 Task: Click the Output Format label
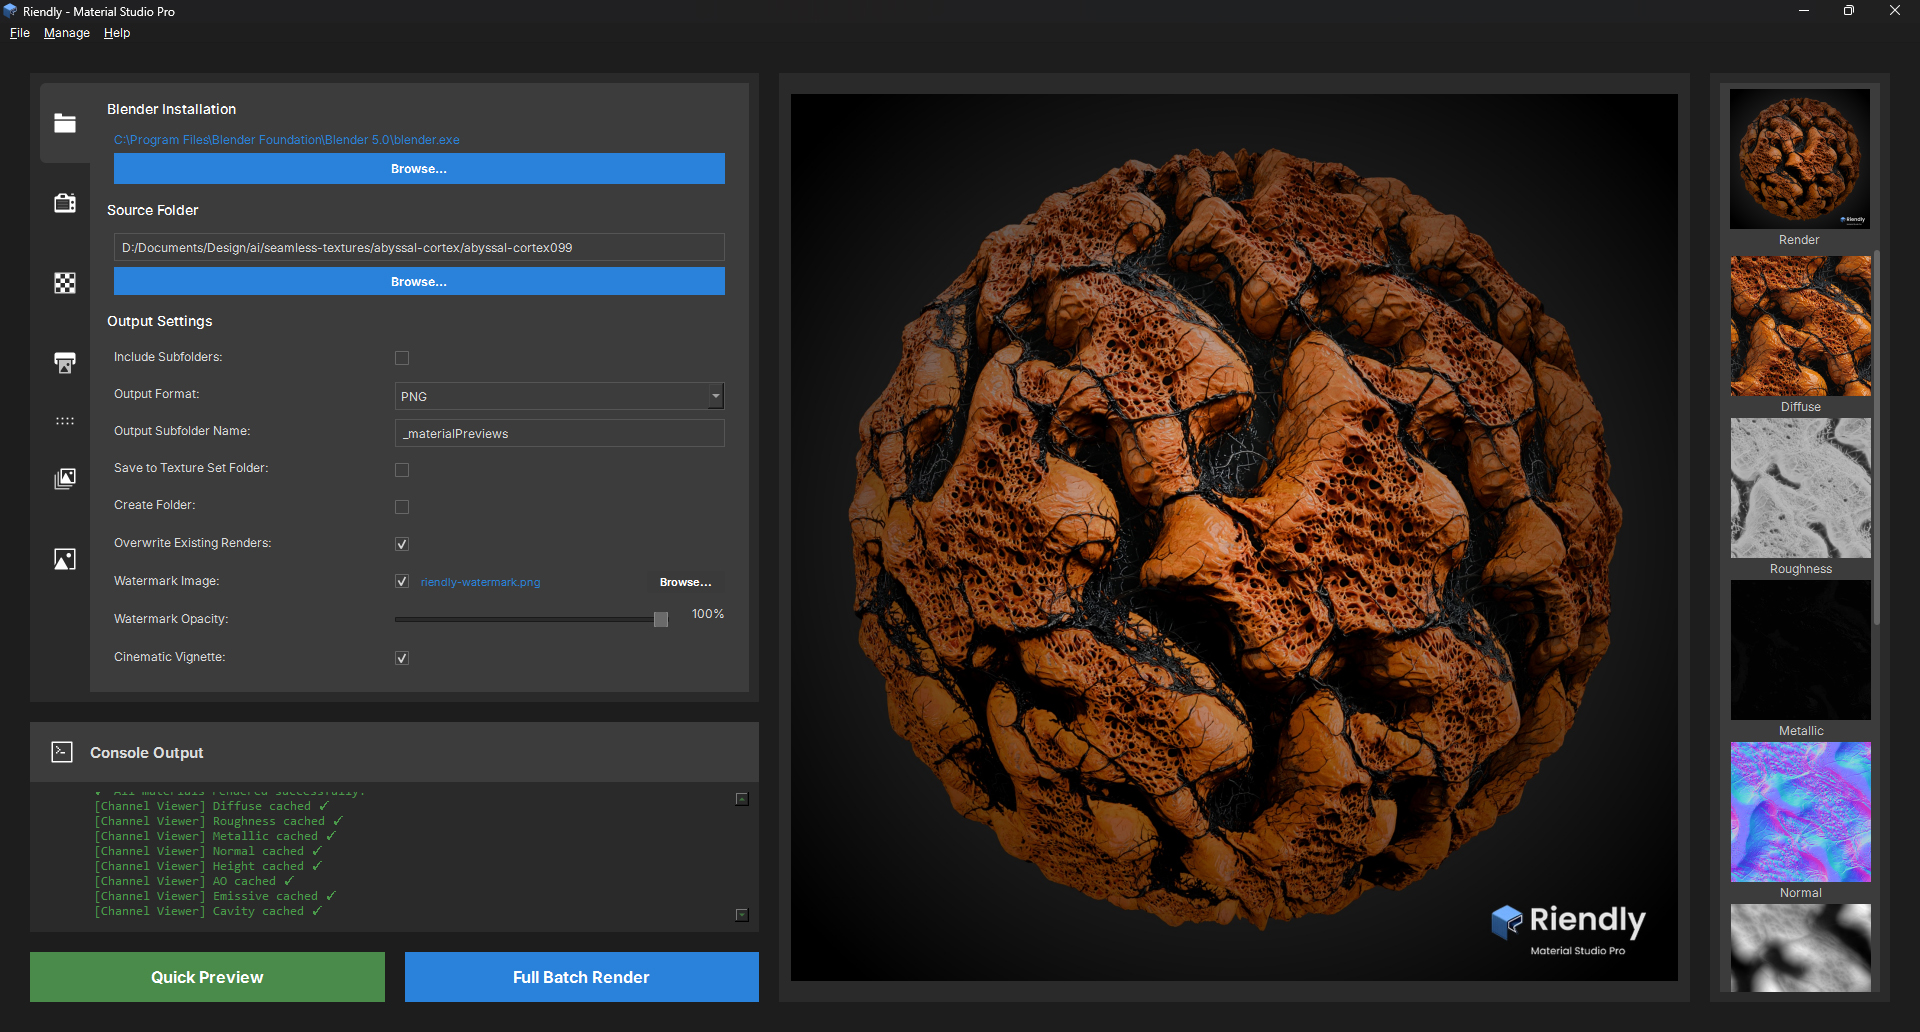point(157,394)
